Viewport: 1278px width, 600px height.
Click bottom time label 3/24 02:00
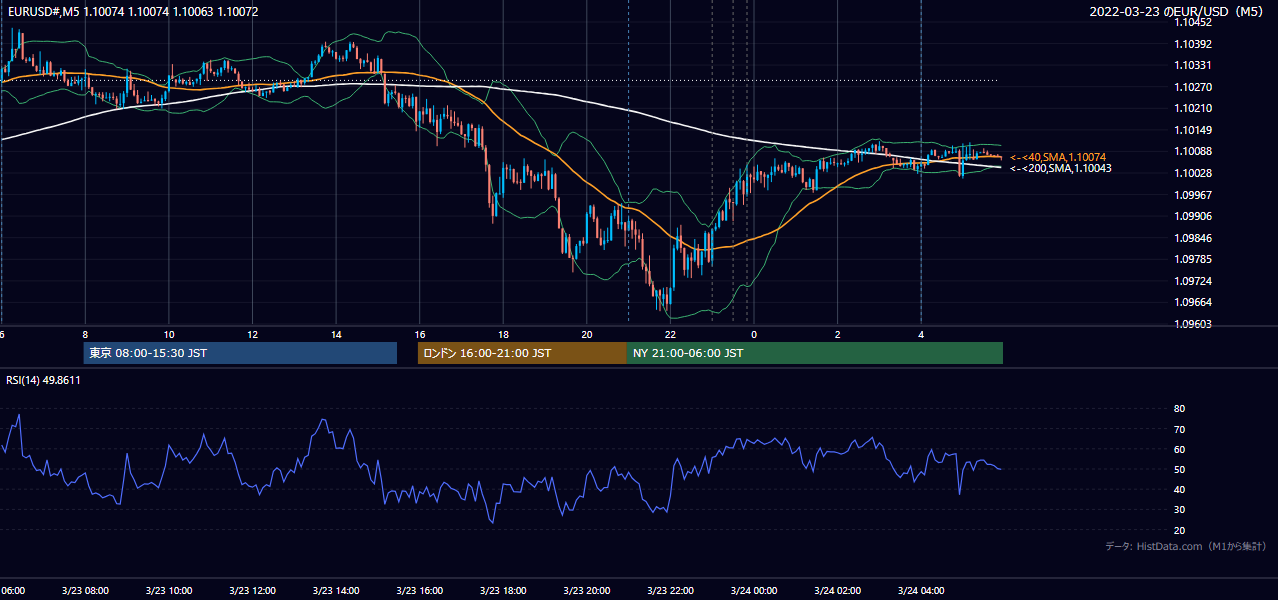point(838,590)
